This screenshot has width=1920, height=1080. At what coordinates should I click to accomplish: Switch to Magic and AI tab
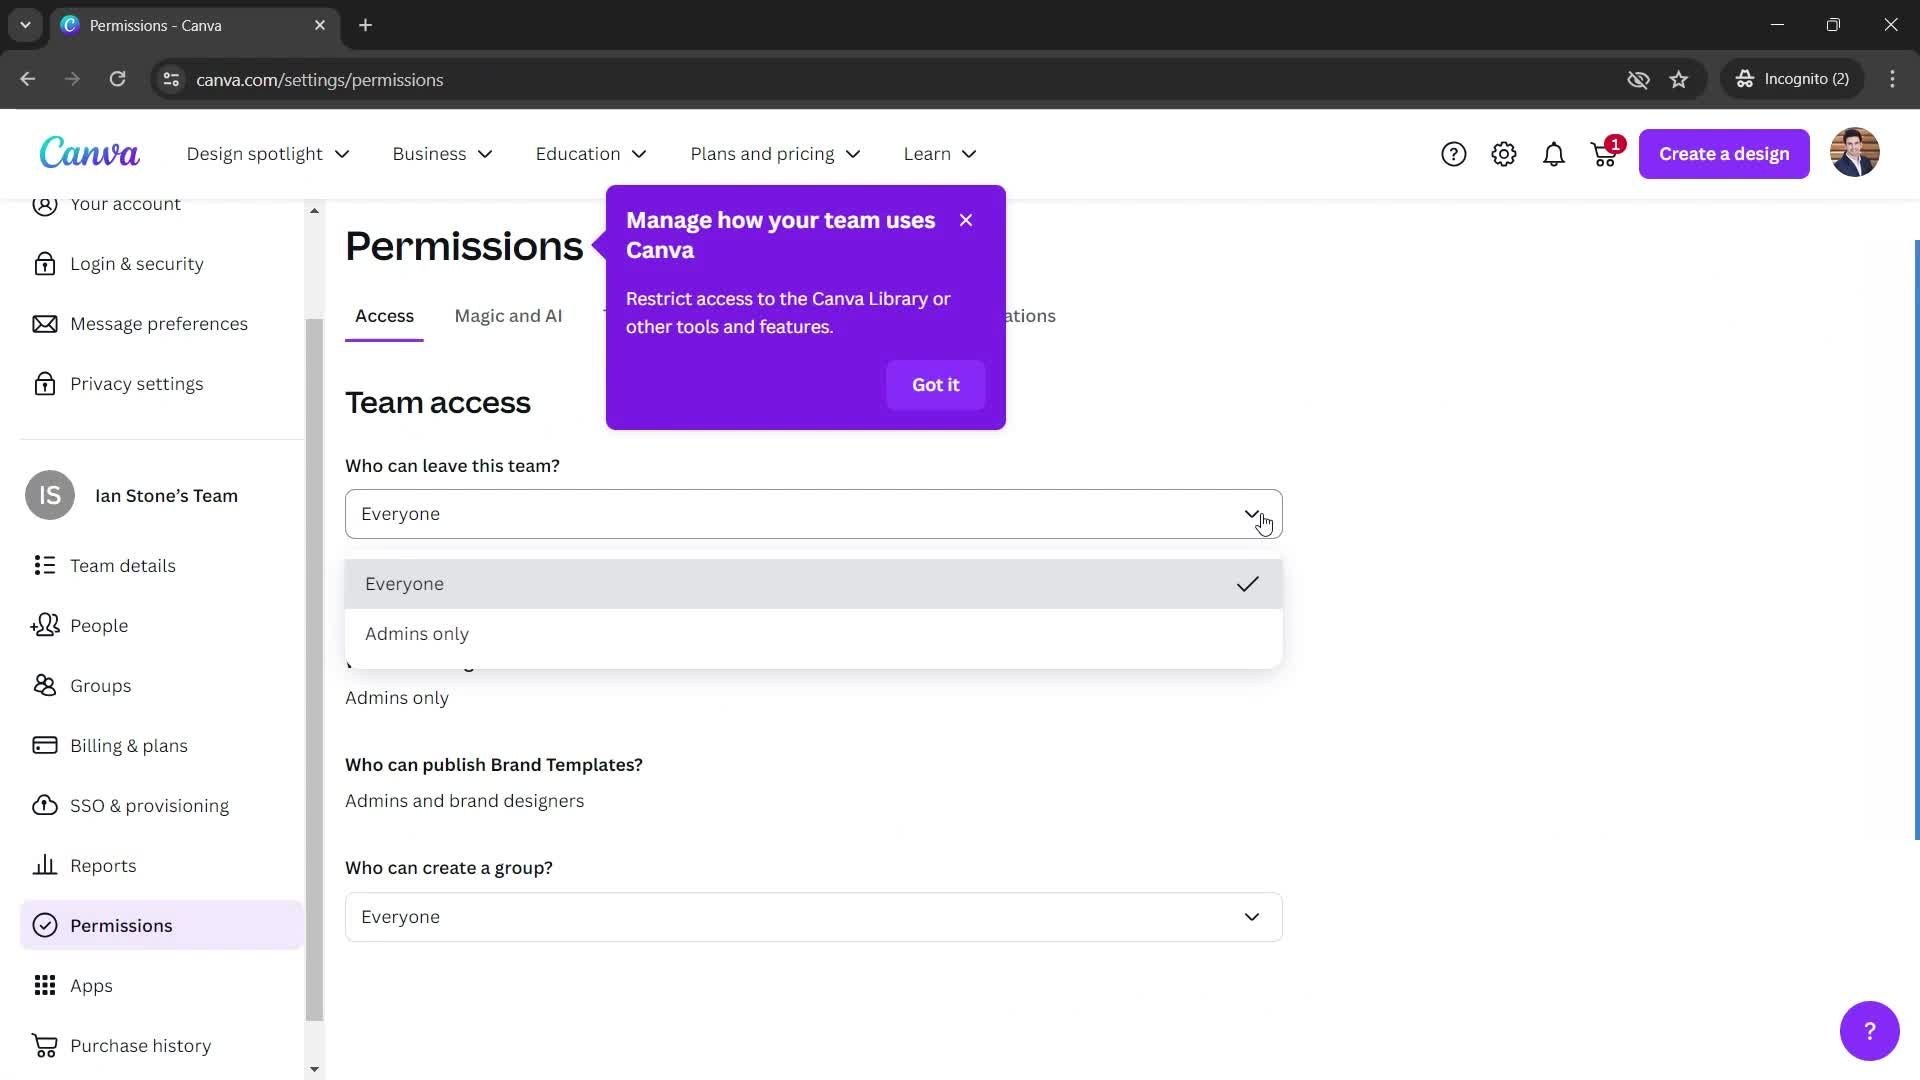point(508,315)
